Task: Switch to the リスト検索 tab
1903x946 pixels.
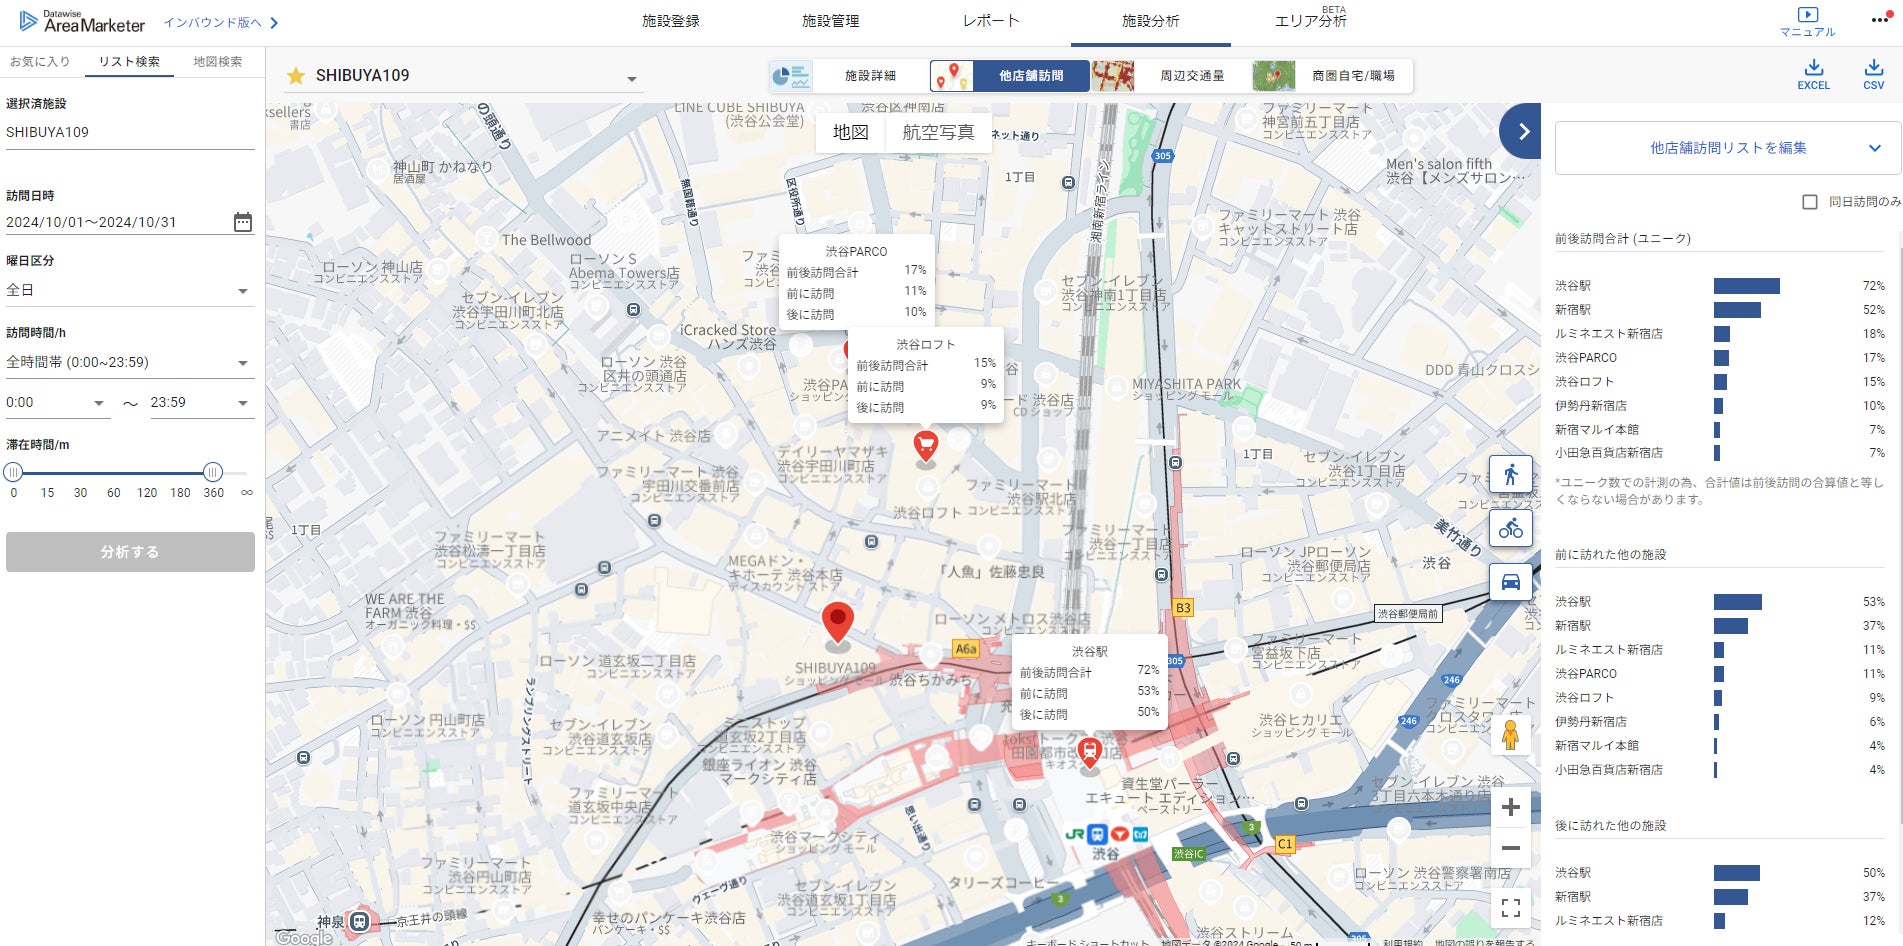Action: [x=129, y=62]
